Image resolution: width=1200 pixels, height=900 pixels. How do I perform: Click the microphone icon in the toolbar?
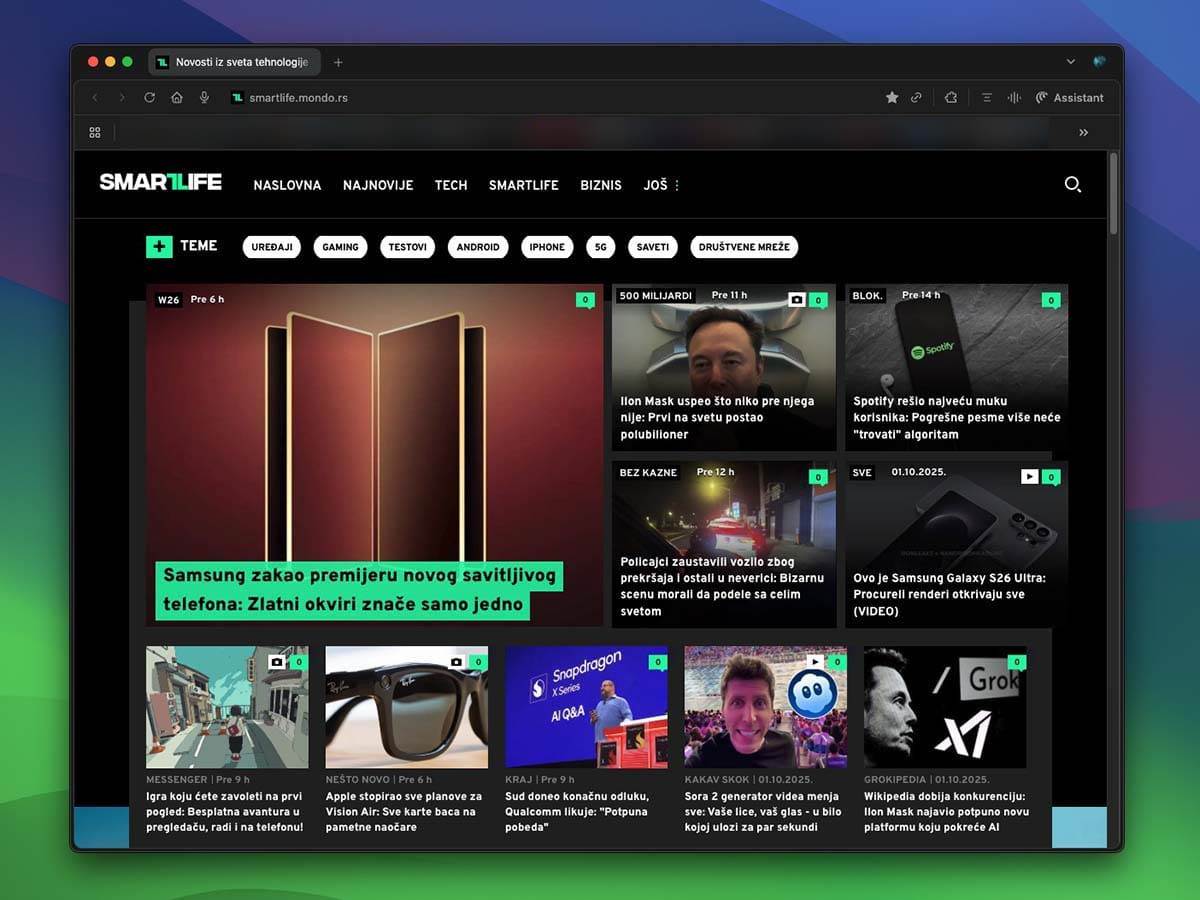[204, 98]
